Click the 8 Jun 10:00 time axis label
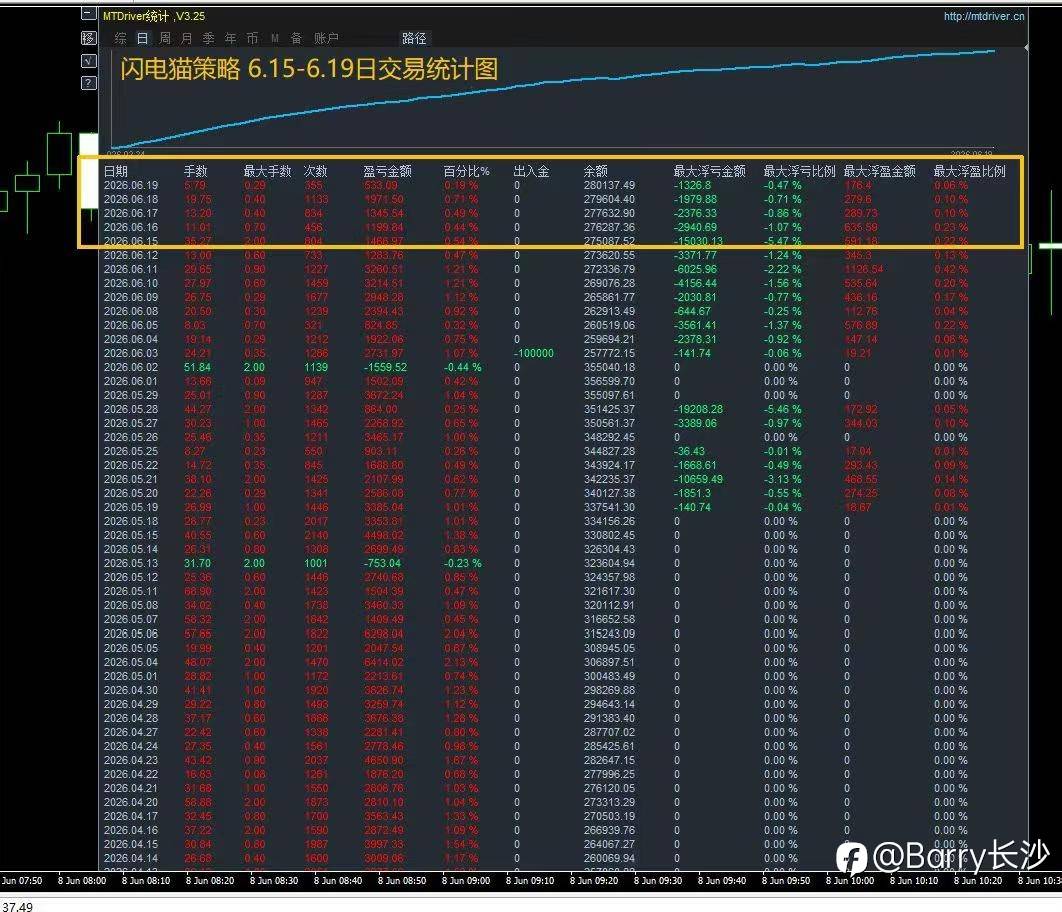 click(849, 882)
